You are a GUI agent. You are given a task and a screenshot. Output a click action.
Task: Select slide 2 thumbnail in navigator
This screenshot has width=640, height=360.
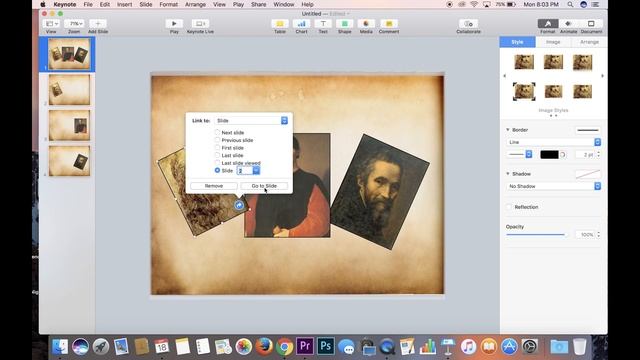(69, 89)
